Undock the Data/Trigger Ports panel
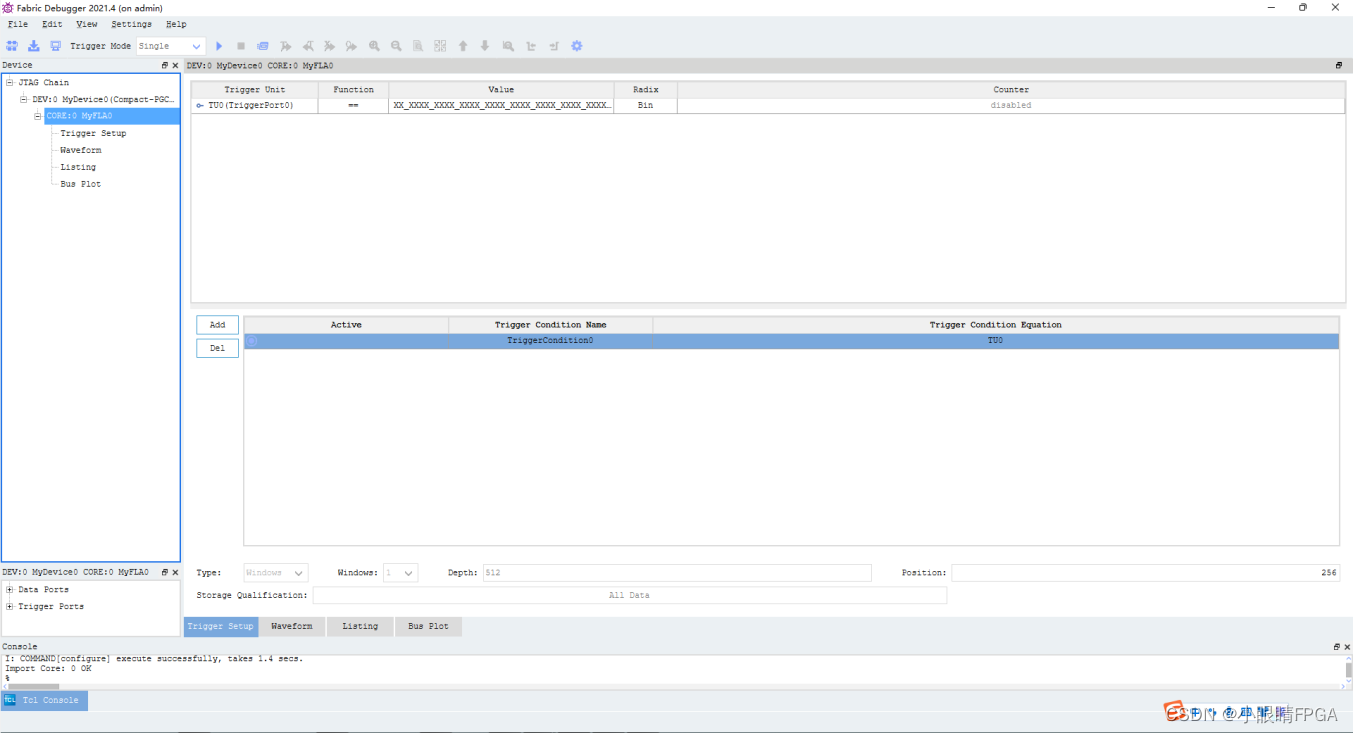 point(165,572)
